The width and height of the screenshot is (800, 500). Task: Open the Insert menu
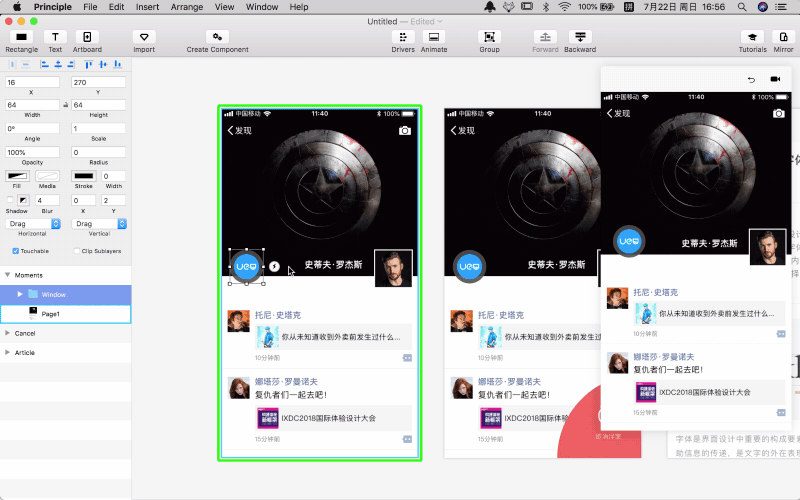coord(147,7)
